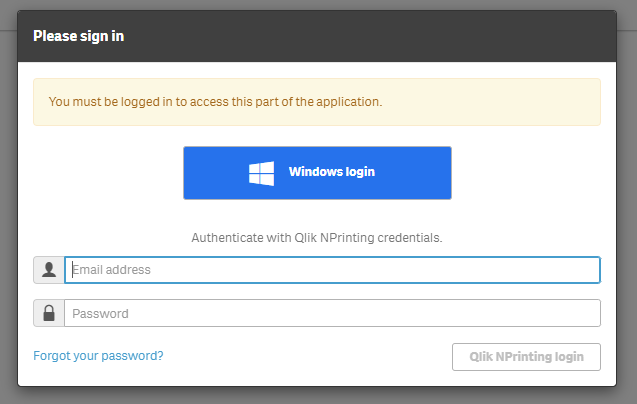Screen dimensions: 637x404
Task: Click the Please sign in header title
Action: (79, 36)
